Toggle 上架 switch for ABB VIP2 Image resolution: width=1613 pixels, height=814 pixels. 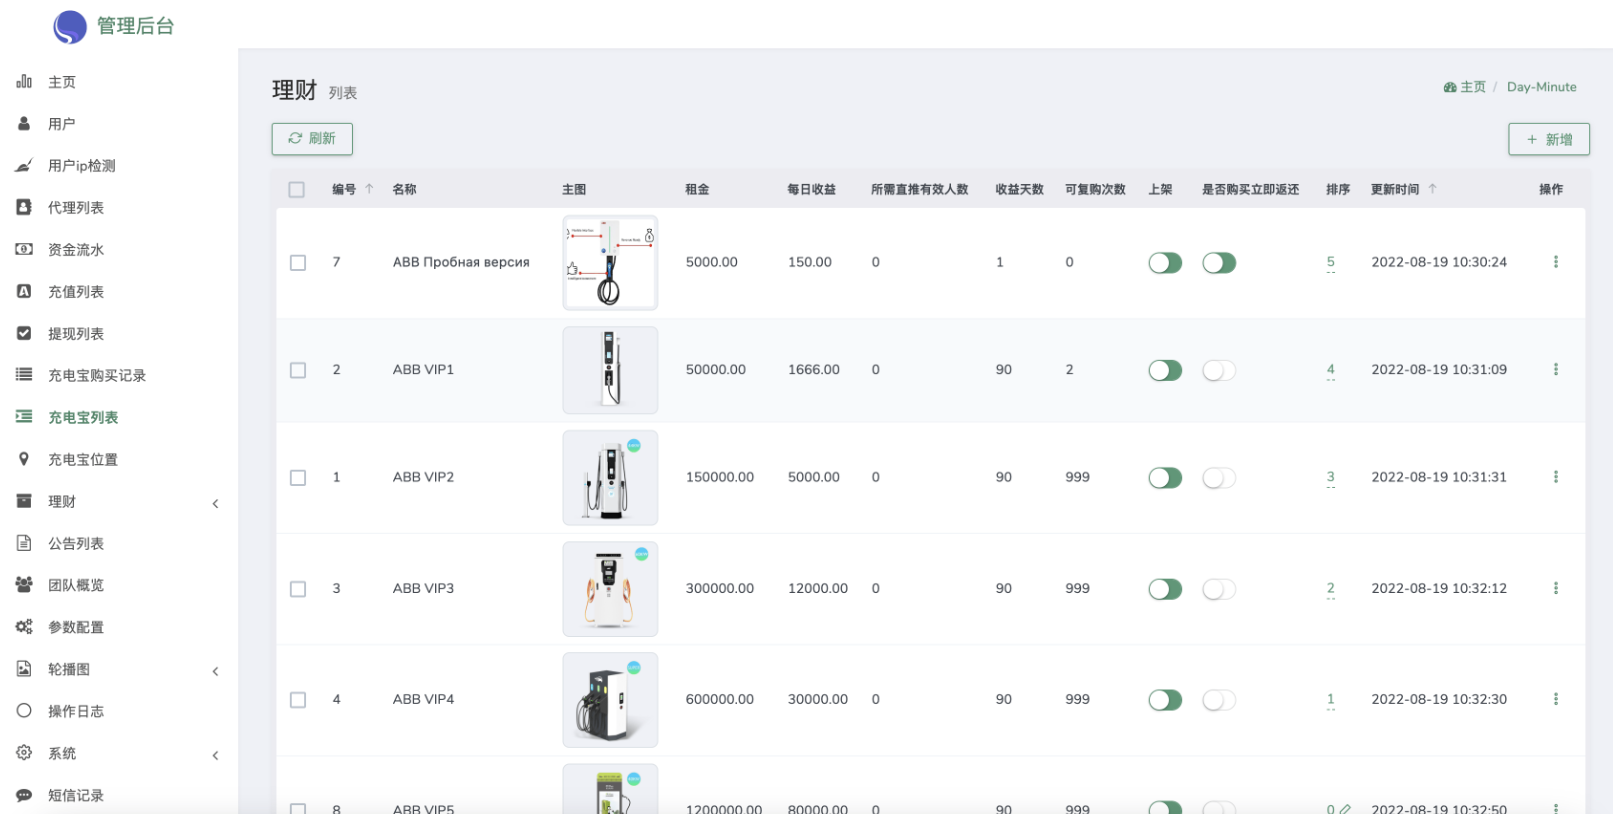[x=1165, y=478]
